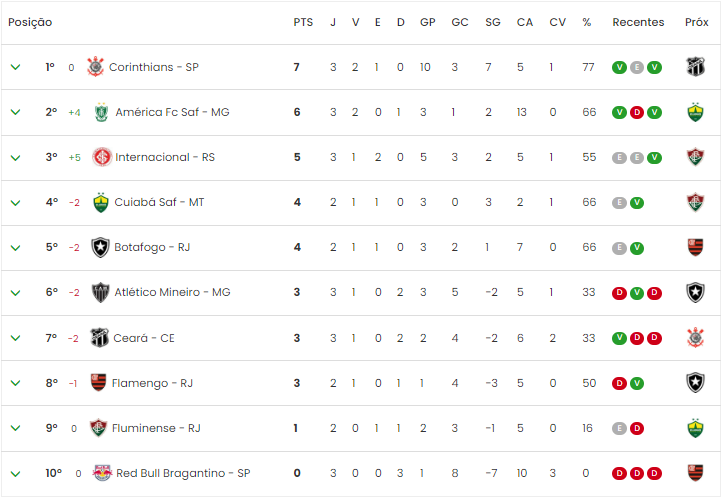Click Fluminense's next opponent Cuiabá crest

coord(695,428)
